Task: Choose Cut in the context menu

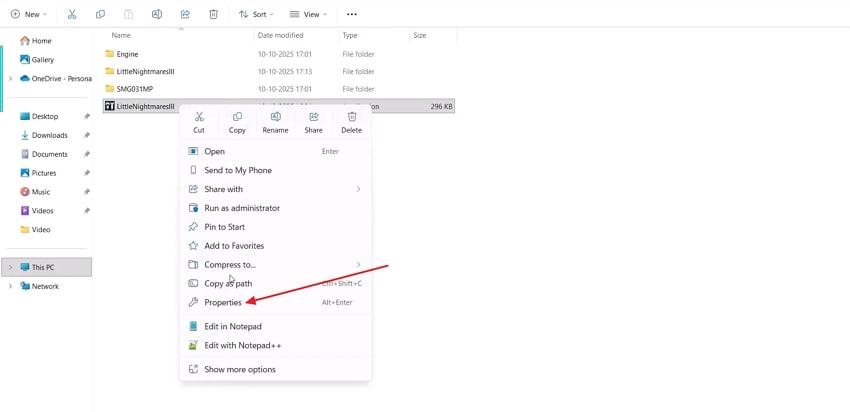Action: coord(199,123)
